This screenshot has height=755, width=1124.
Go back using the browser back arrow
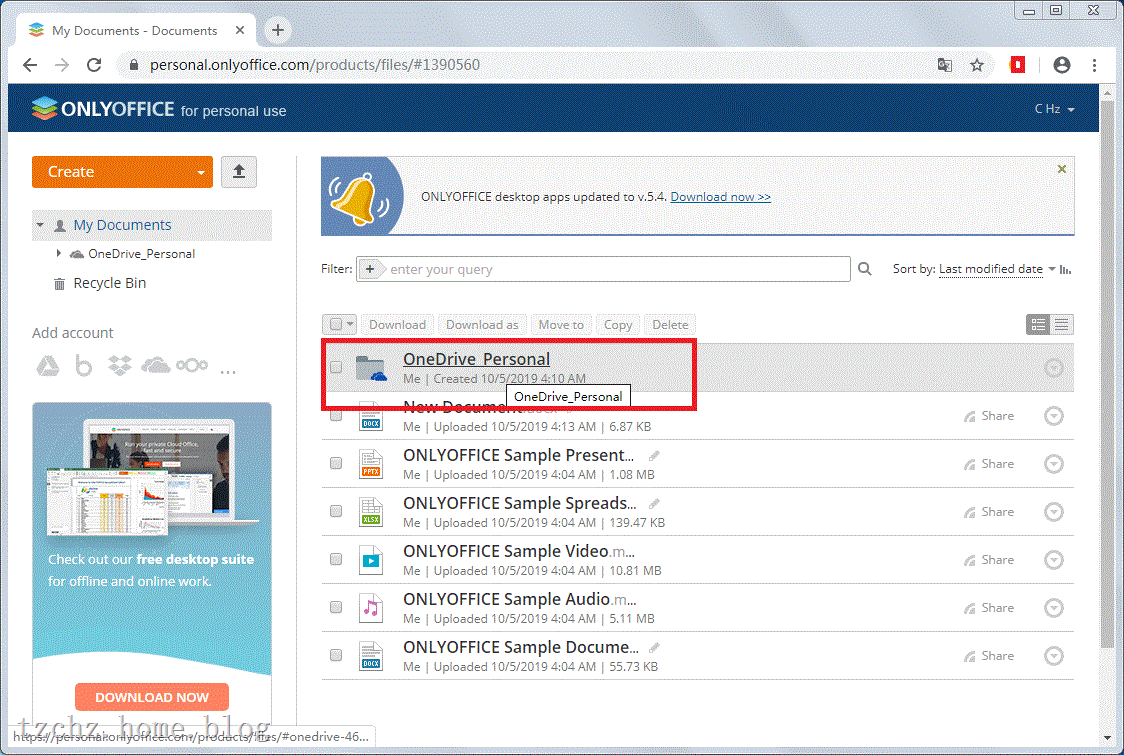30,65
